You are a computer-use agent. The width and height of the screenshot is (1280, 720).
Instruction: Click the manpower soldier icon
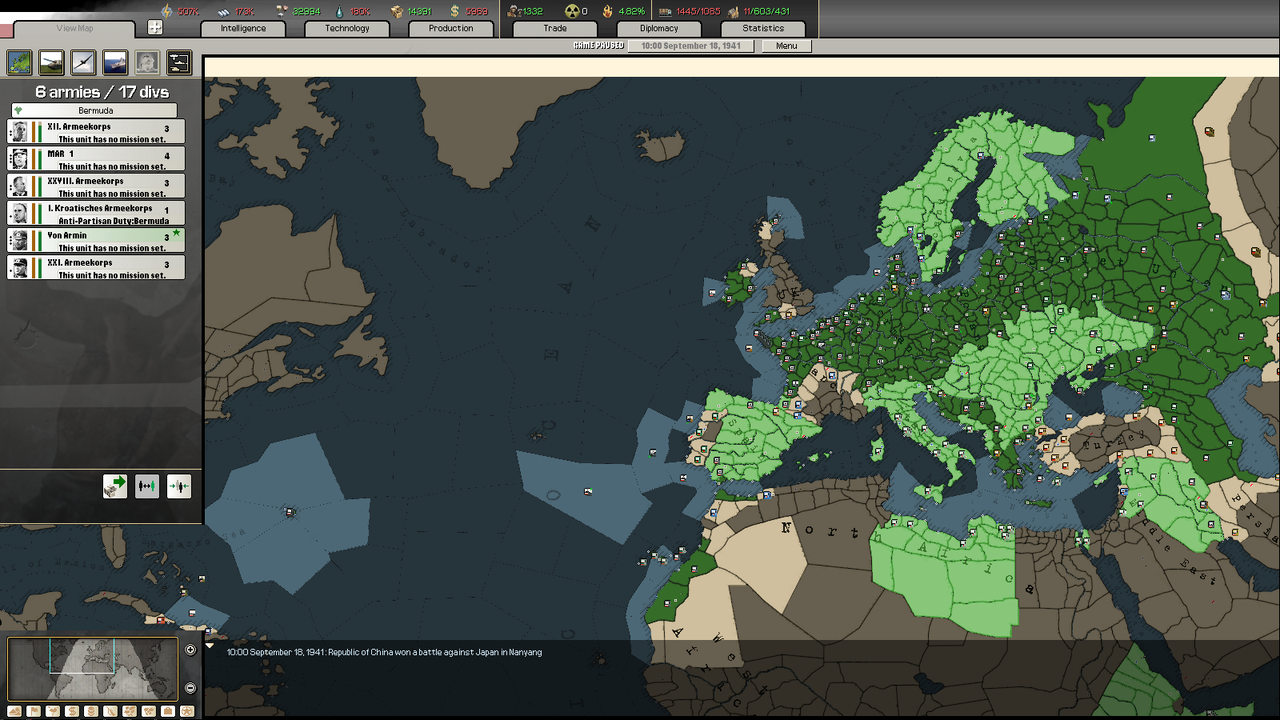click(513, 11)
